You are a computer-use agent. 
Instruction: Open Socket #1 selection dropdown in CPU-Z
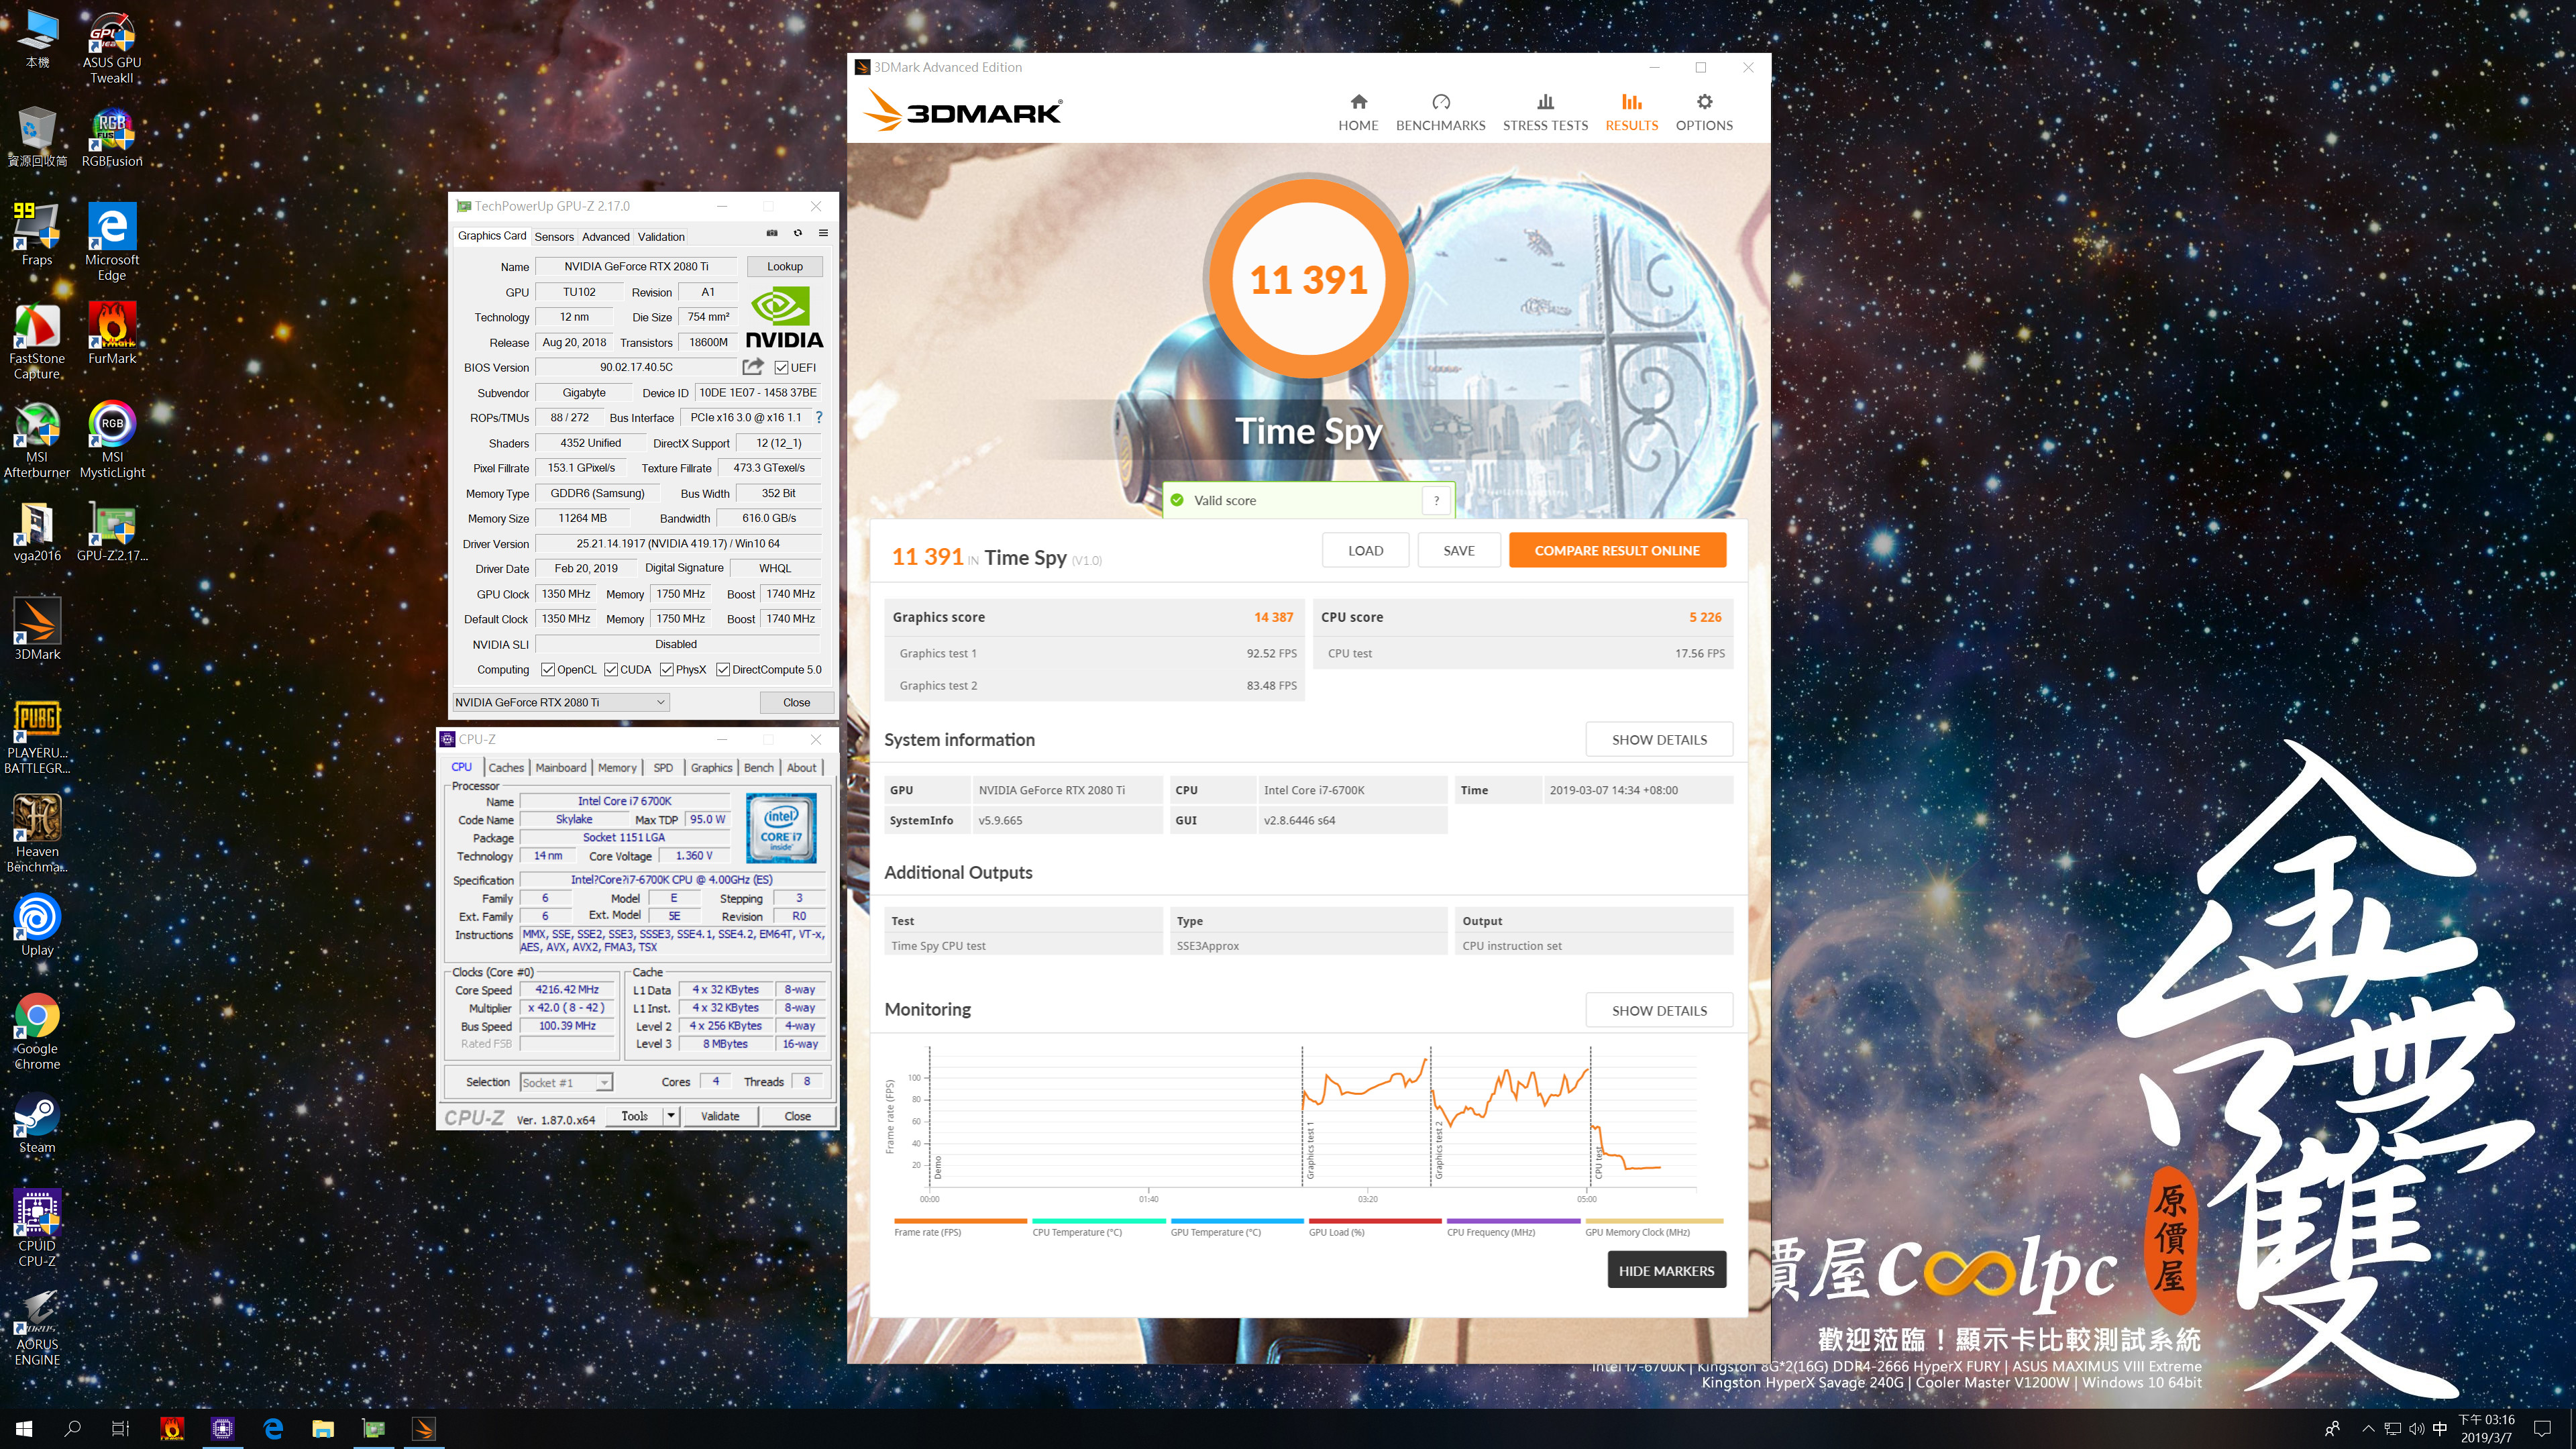(x=566, y=1082)
